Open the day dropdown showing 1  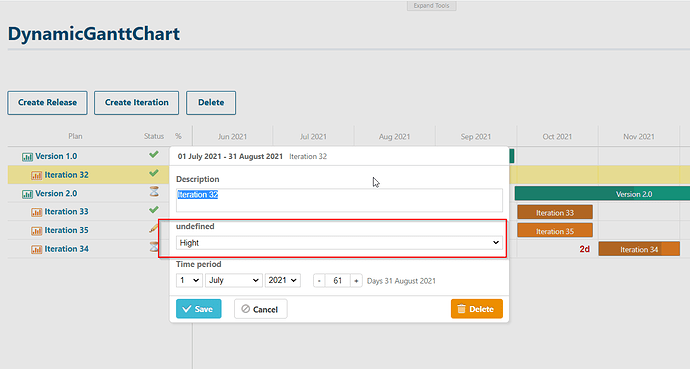click(189, 280)
